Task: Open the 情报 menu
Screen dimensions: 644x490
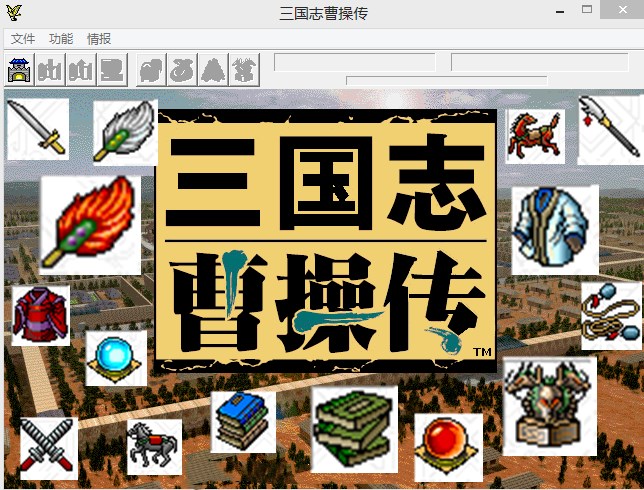Action: (99, 39)
